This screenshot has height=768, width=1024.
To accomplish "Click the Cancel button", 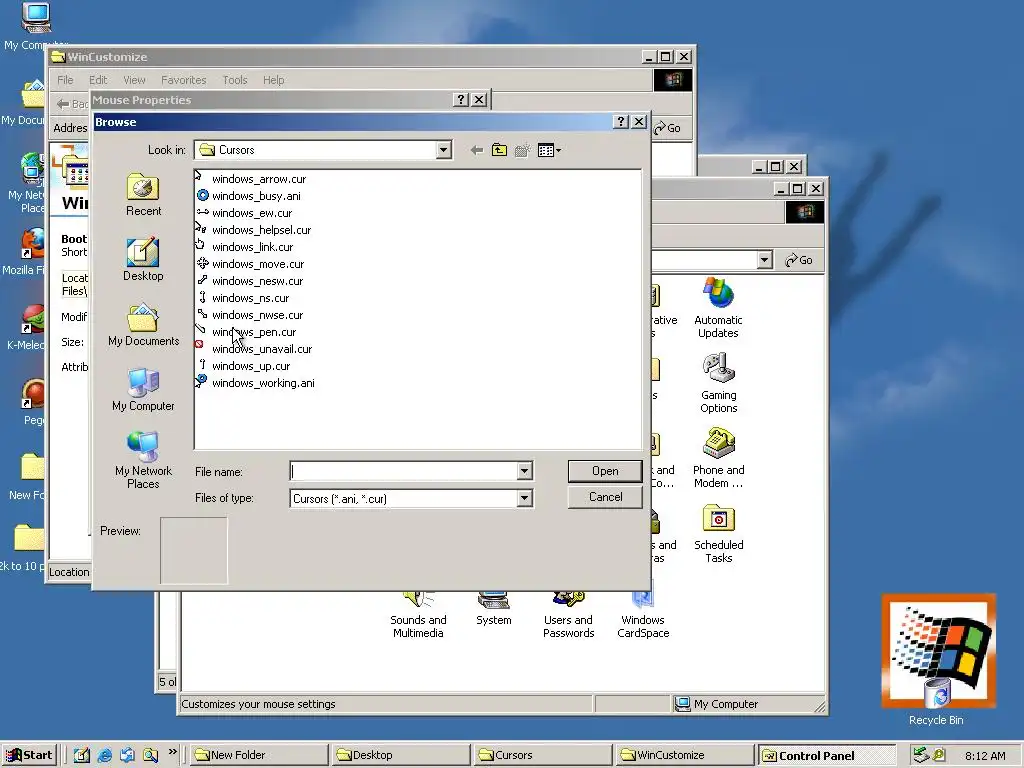I will click(605, 497).
